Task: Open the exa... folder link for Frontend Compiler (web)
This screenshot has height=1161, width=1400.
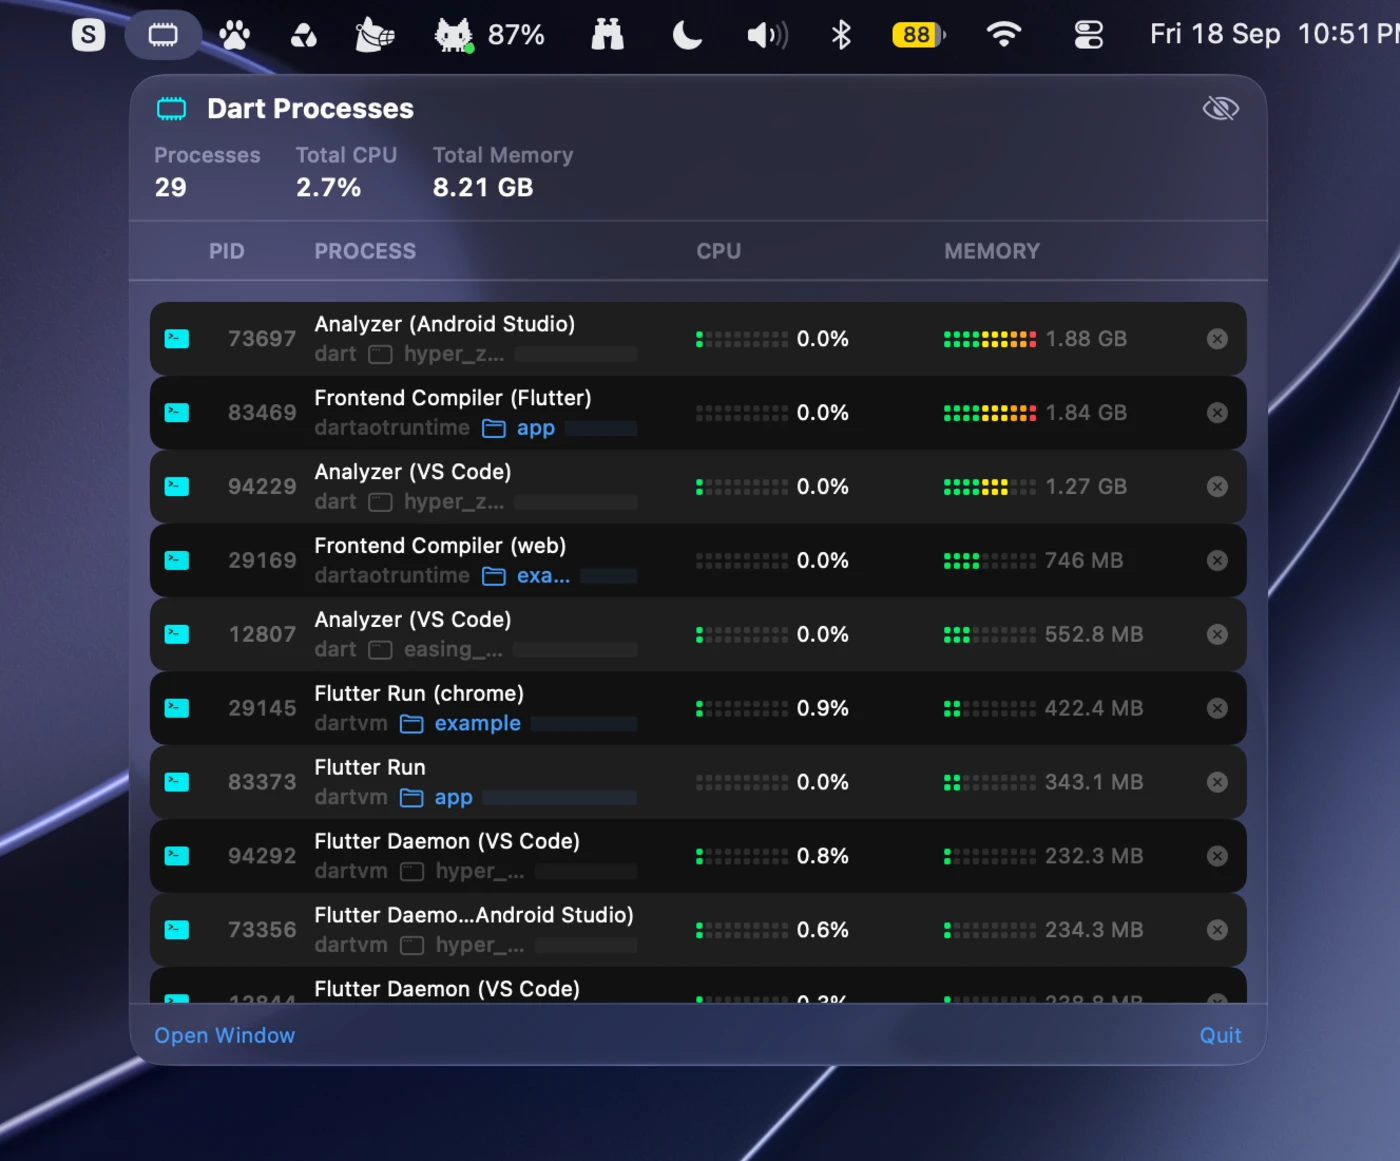Action: pyautogui.click(x=526, y=577)
